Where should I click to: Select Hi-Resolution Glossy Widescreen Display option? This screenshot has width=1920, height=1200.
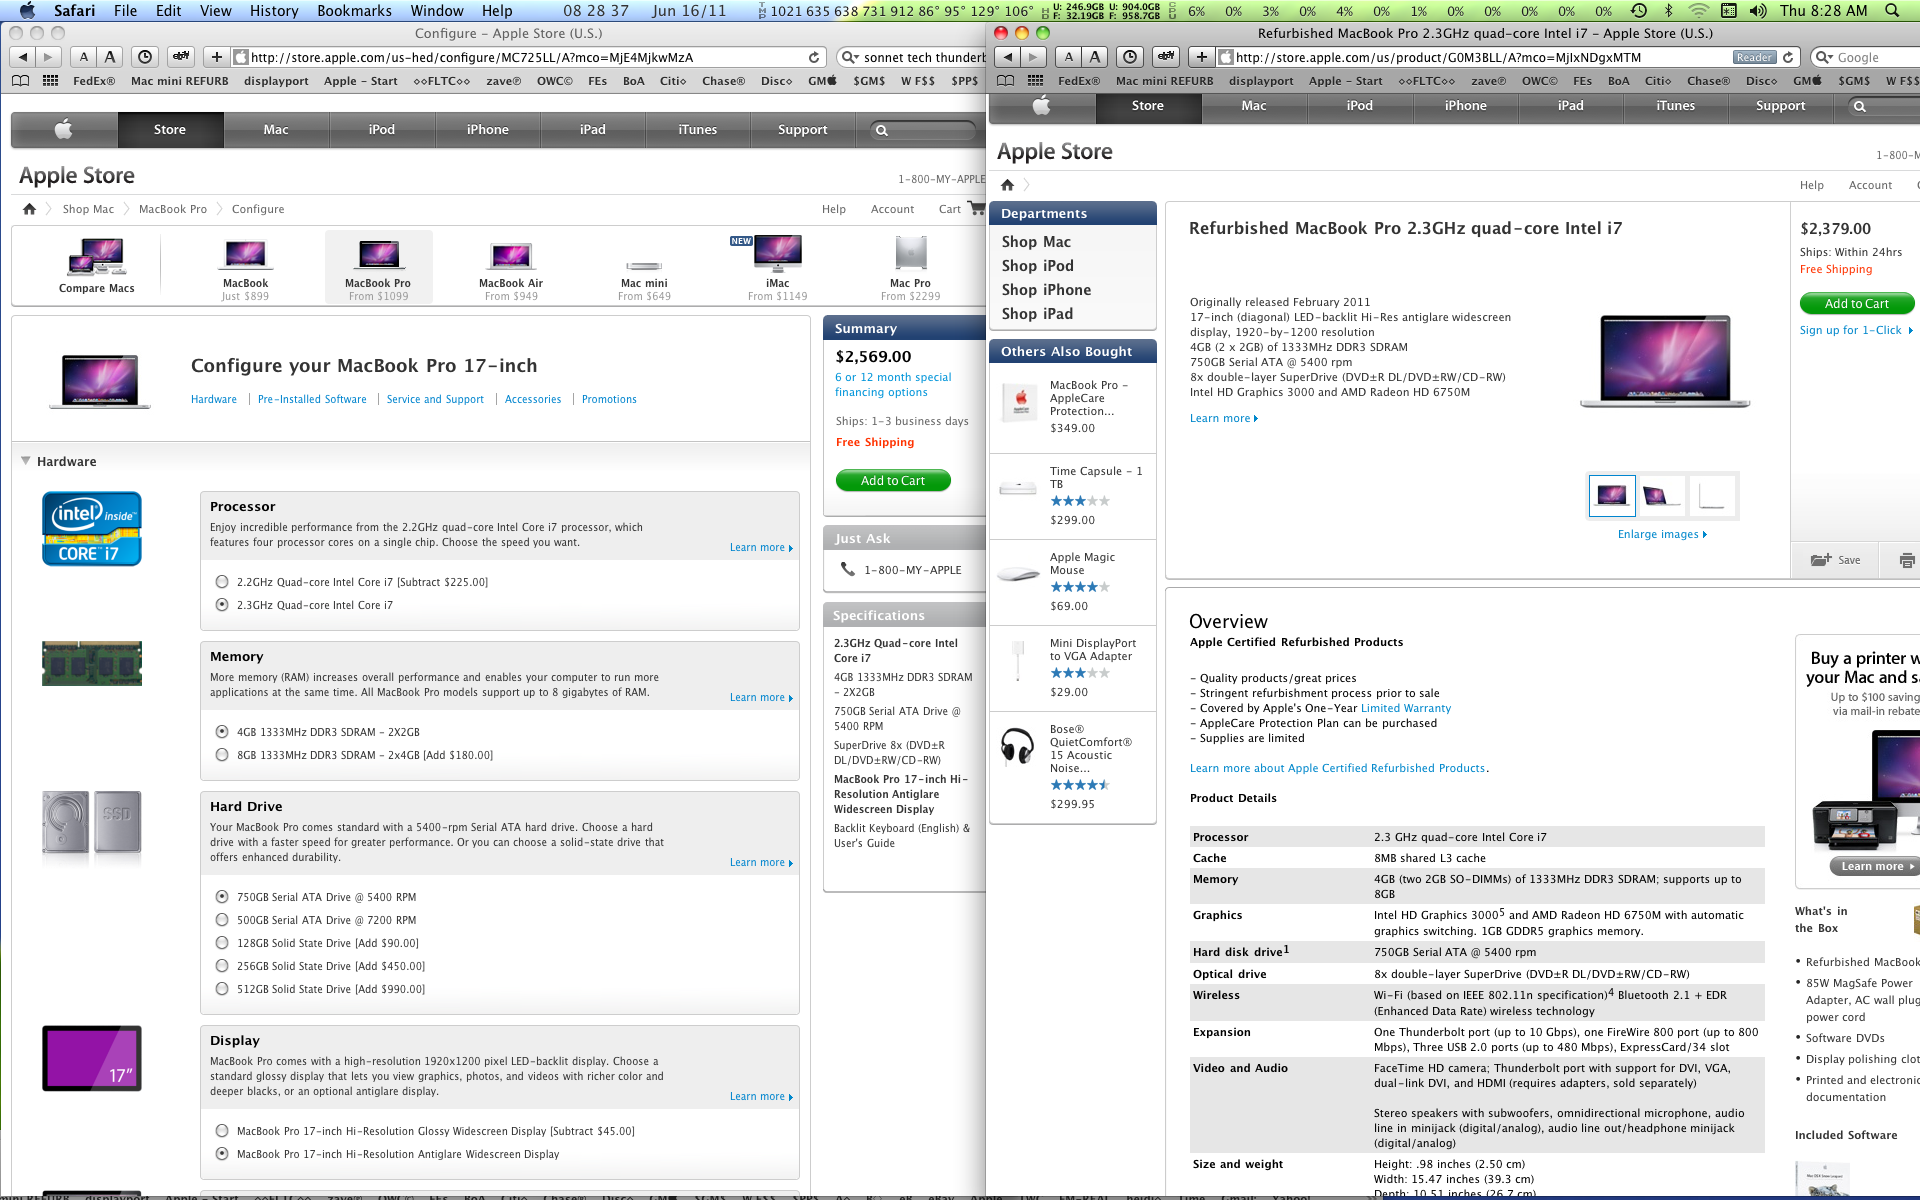click(222, 1131)
